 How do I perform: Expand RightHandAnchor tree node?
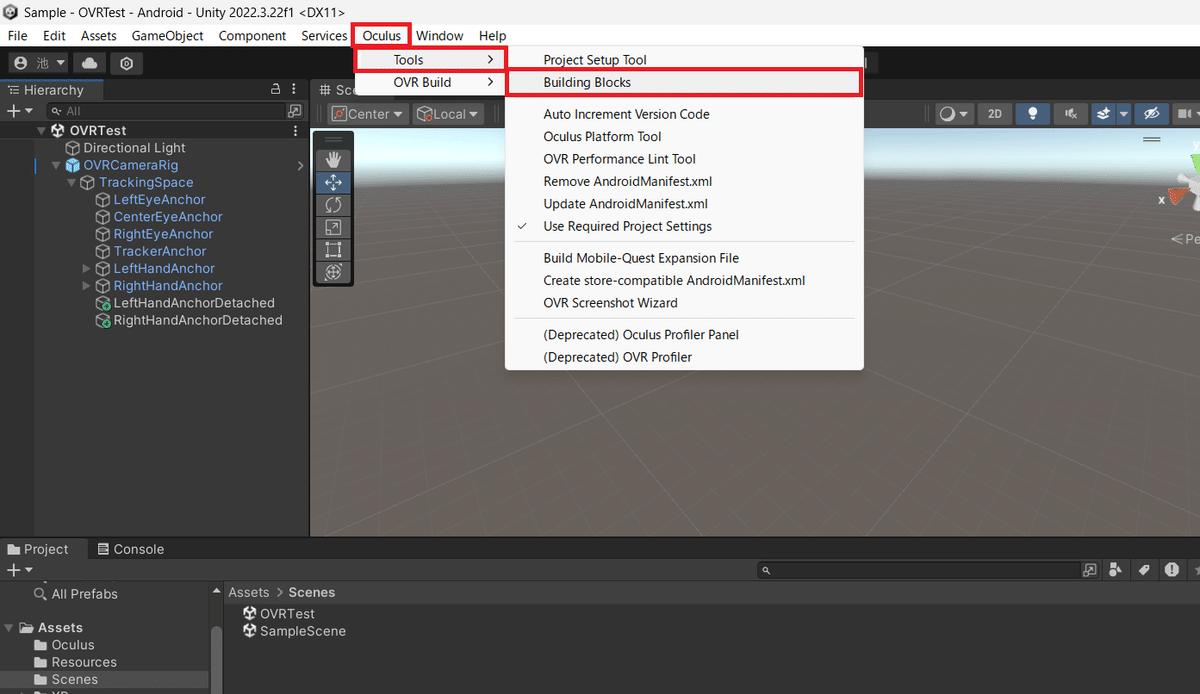(87, 286)
